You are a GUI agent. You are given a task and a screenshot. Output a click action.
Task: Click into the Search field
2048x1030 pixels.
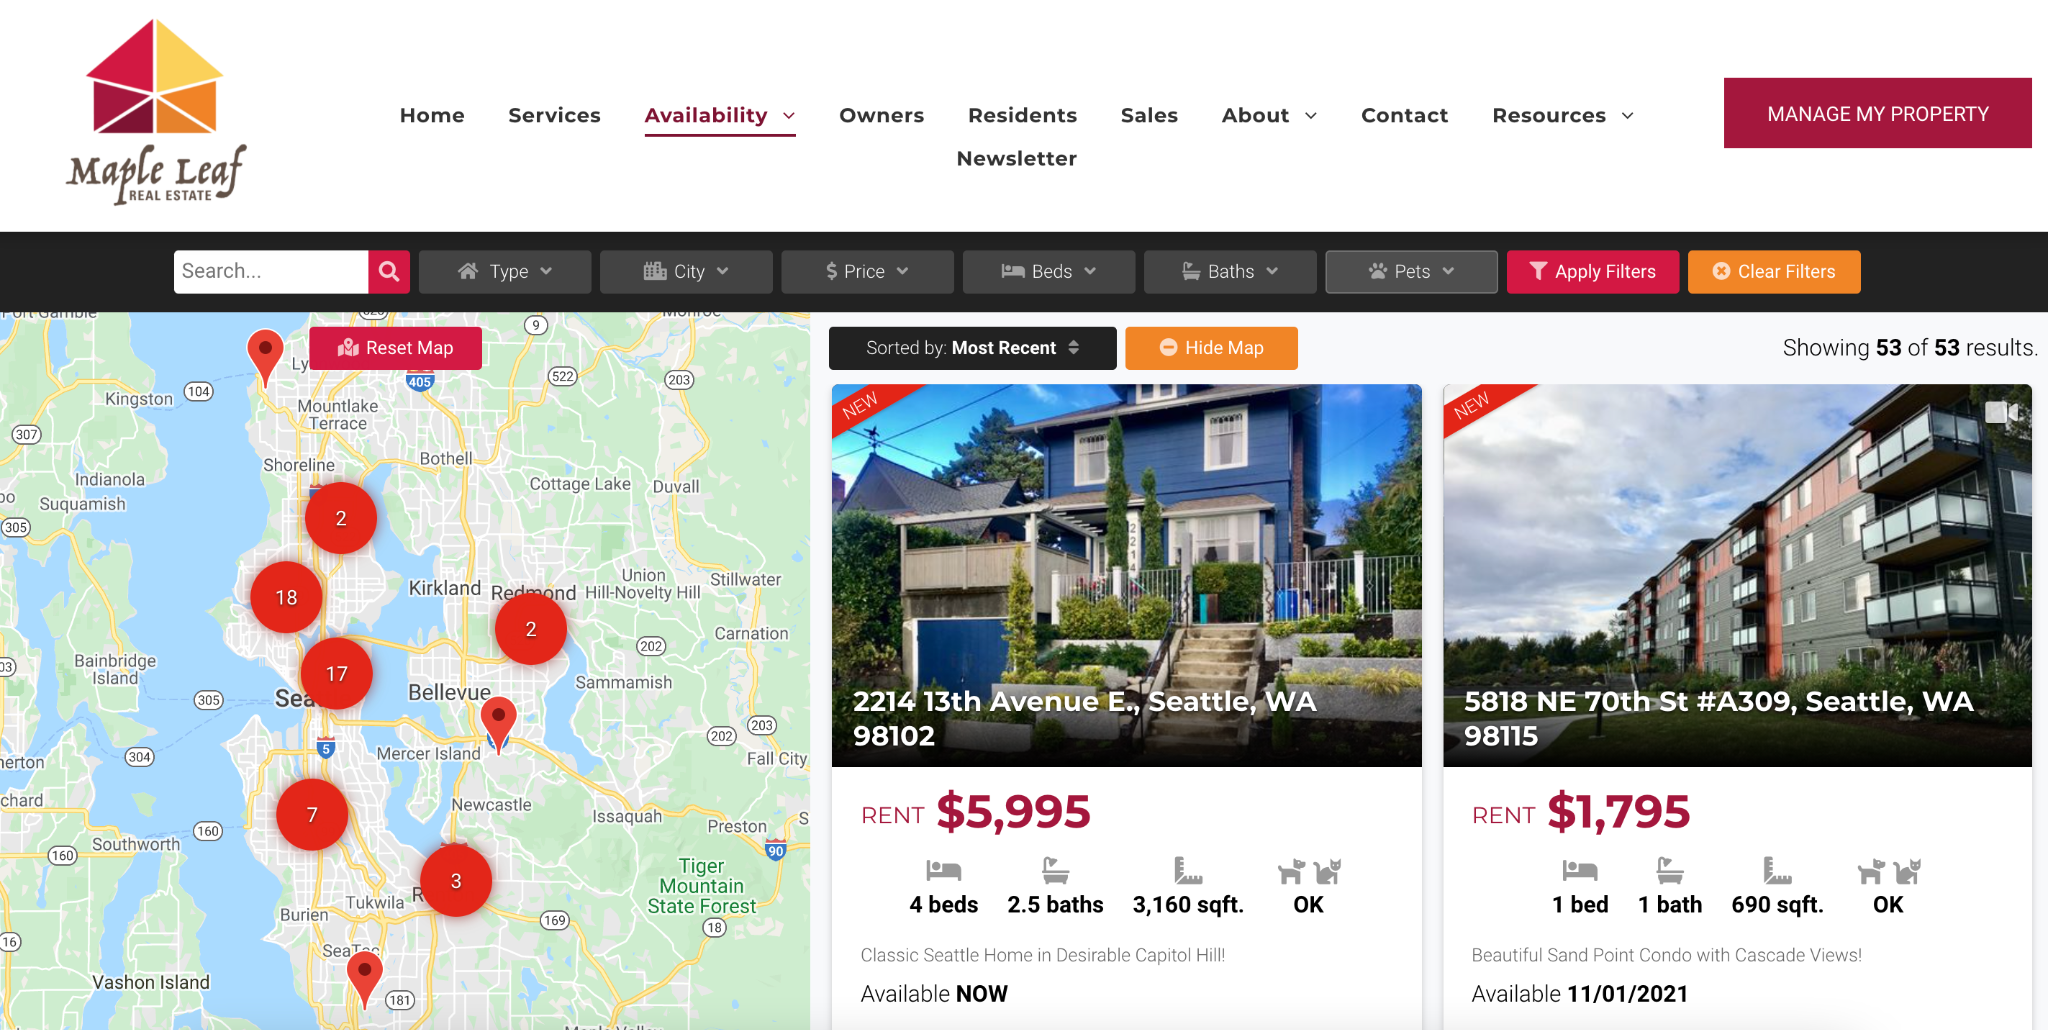click(271, 272)
